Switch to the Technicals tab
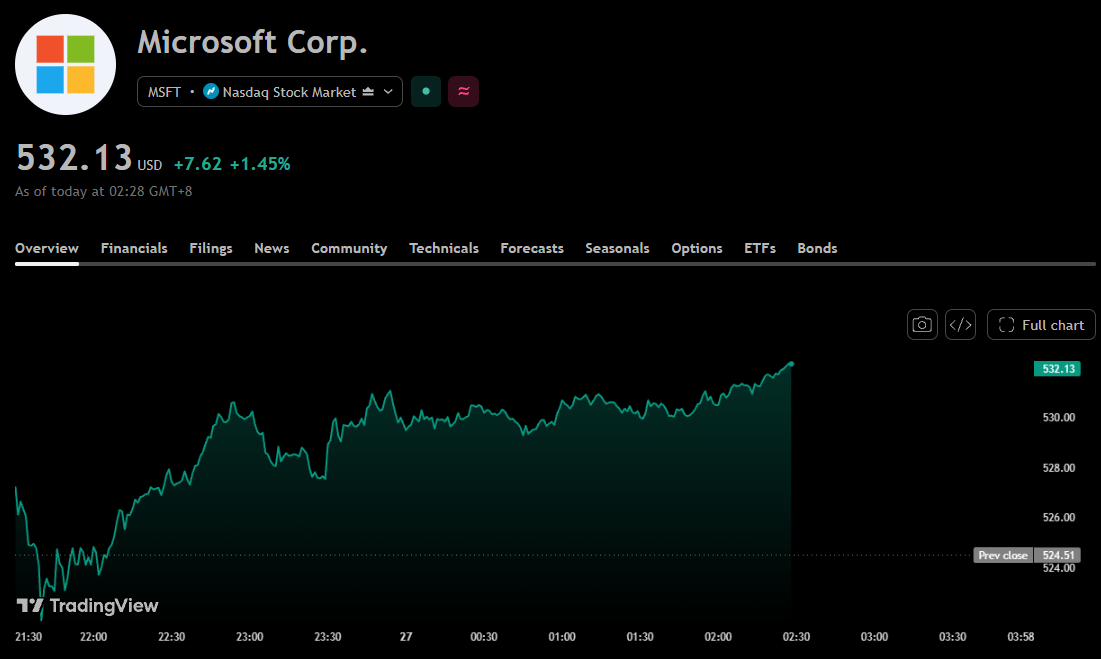 point(444,248)
